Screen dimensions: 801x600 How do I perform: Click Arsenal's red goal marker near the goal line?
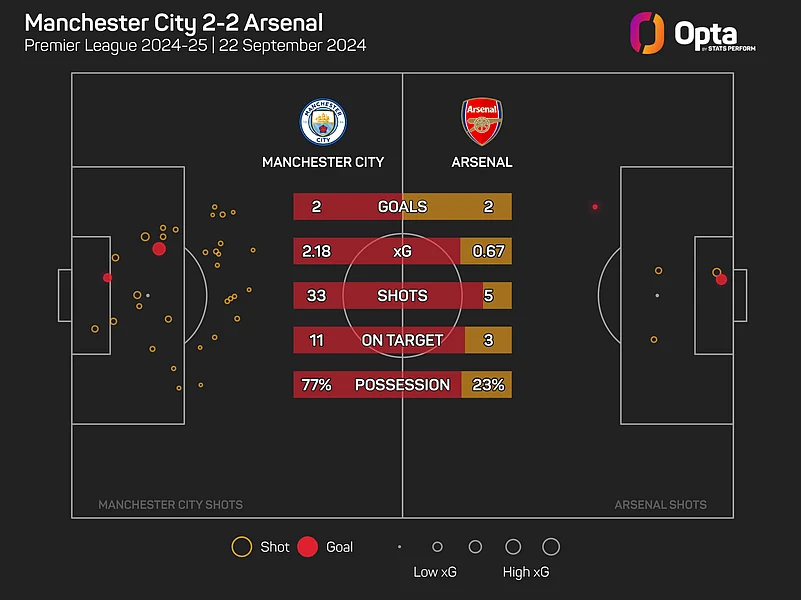[721, 279]
